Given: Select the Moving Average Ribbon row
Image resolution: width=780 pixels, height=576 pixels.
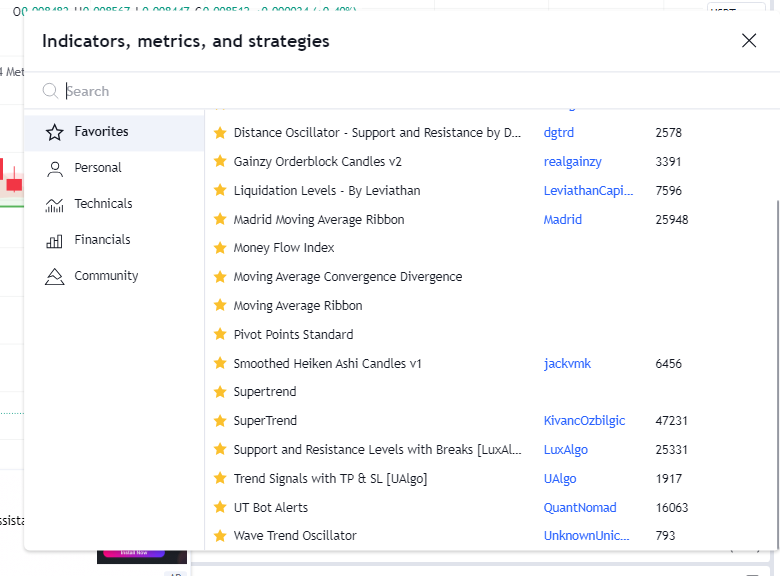Looking at the screenshot, I should click(490, 305).
